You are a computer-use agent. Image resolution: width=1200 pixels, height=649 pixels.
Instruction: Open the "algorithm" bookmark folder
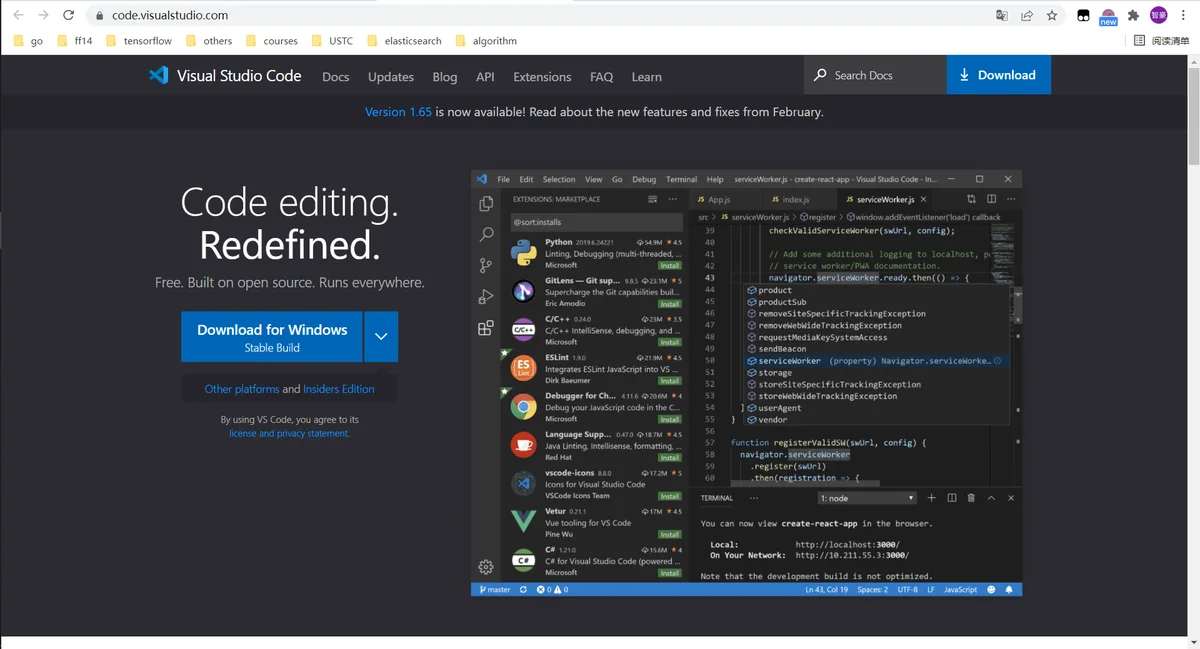pos(486,41)
